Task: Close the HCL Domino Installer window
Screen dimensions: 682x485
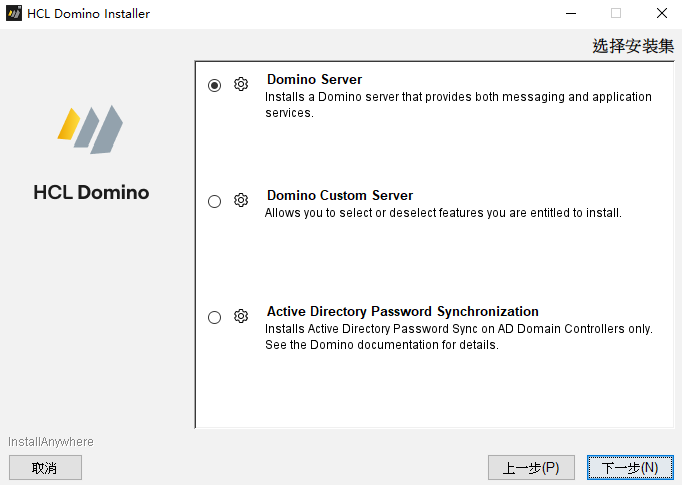Action: pyautogui.click(x=662, y=13)
